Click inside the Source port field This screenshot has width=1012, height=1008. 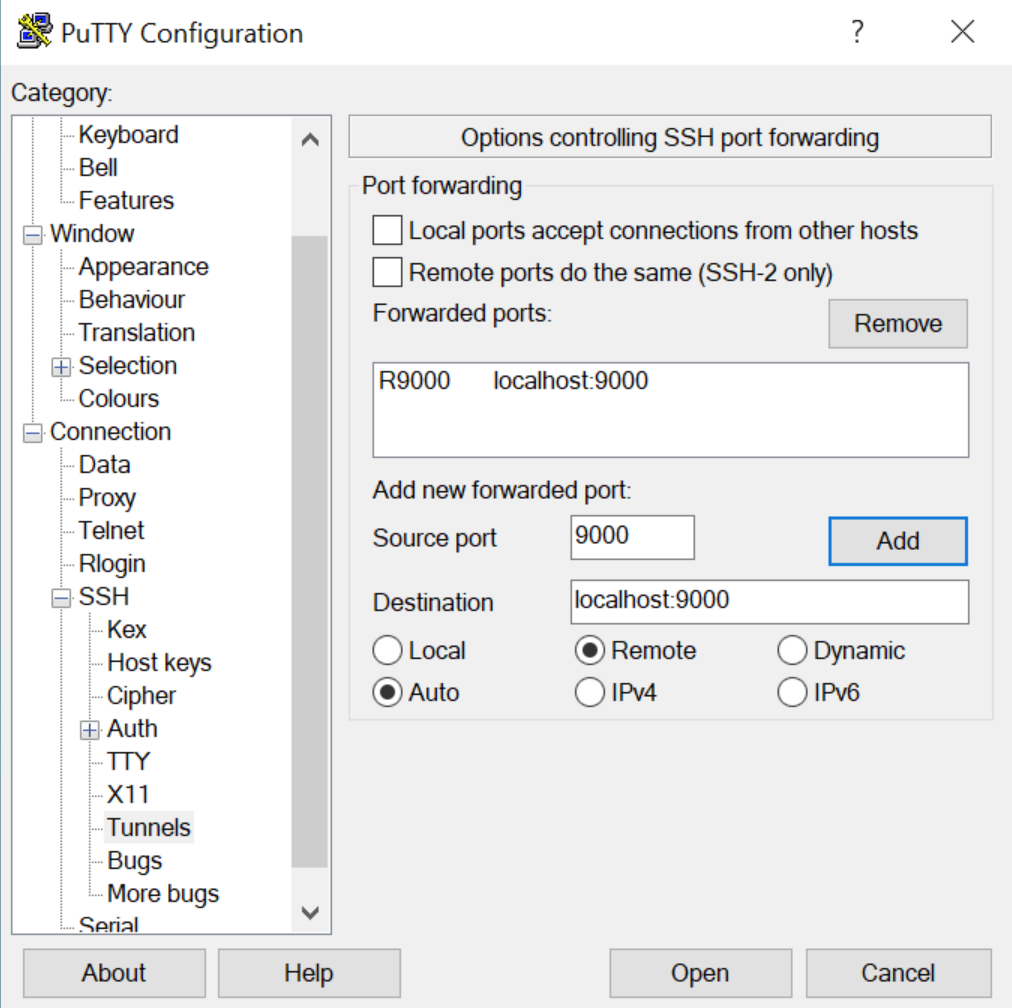pyautogui.click(x=631, y=537)
